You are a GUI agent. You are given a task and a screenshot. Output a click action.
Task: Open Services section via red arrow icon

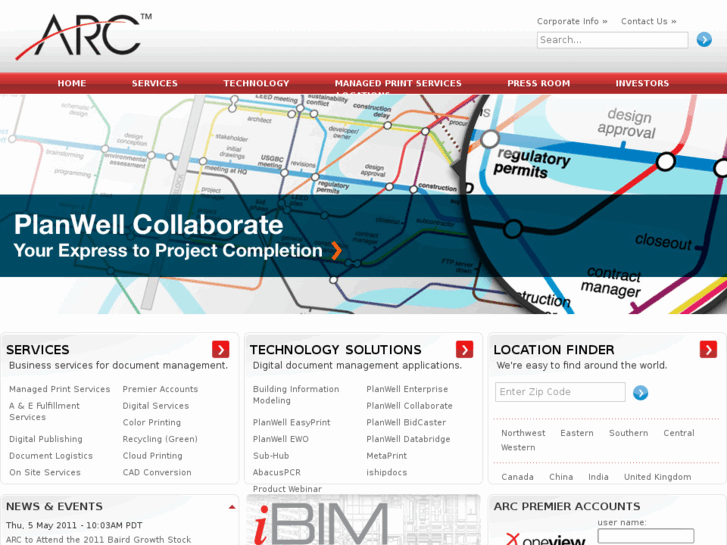(221, 349)
